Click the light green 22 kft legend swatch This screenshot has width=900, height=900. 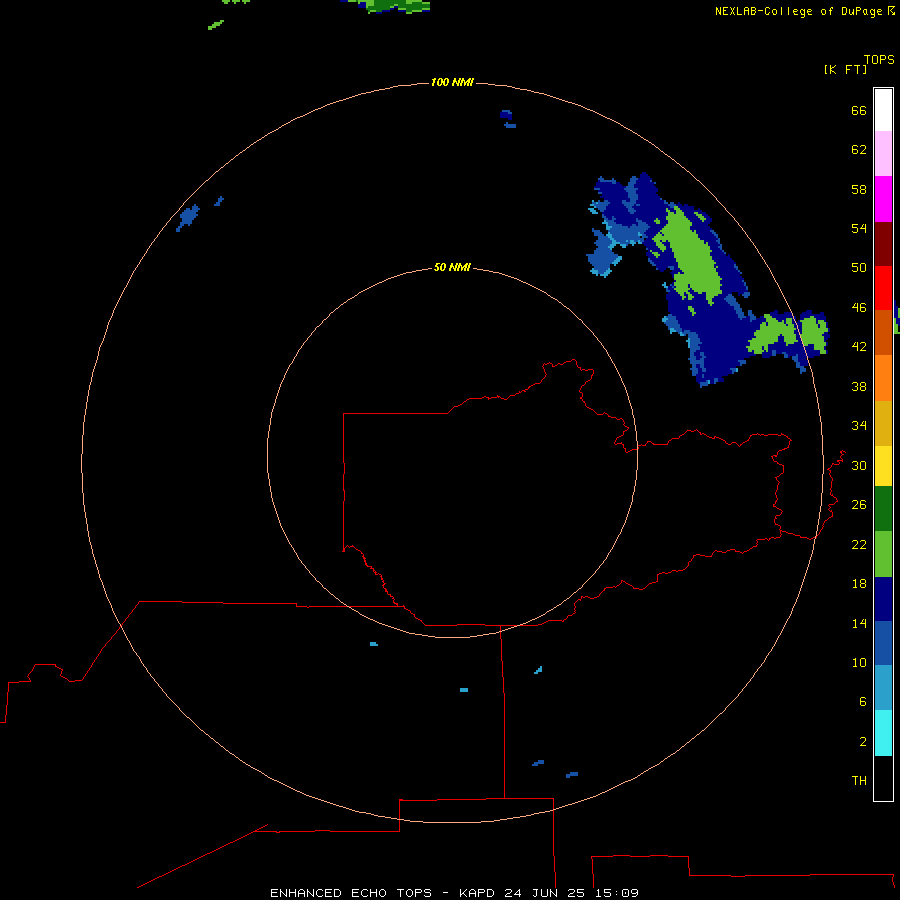[883, 554]
